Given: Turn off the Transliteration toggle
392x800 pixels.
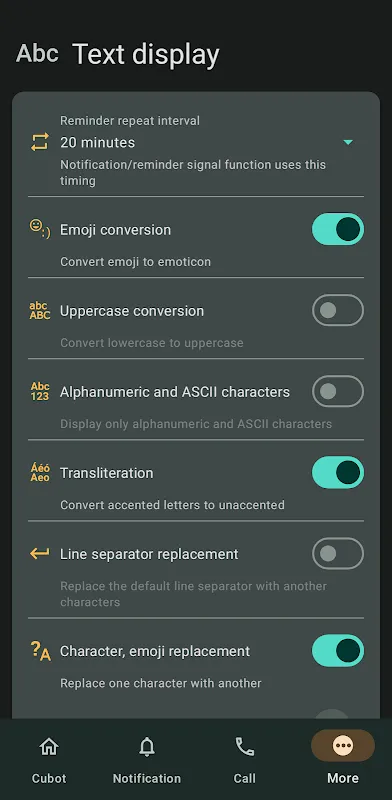Looking at the screenshot, I should point(338,472).
